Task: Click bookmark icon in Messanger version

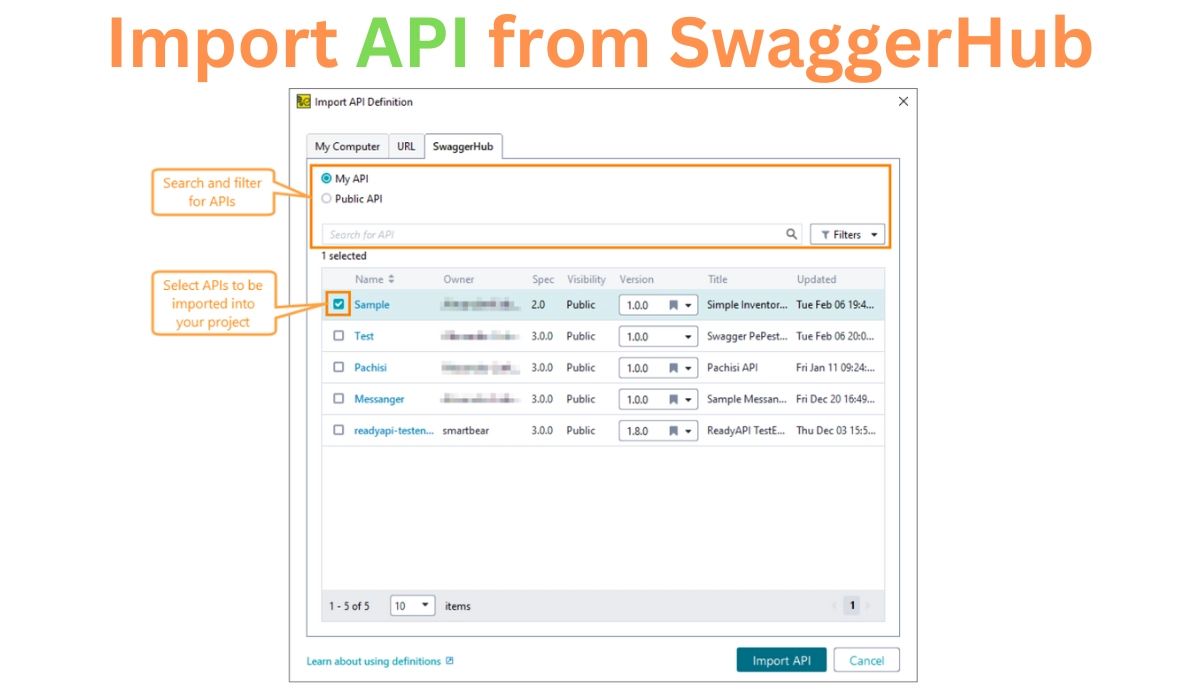Action: coord(674,399)
